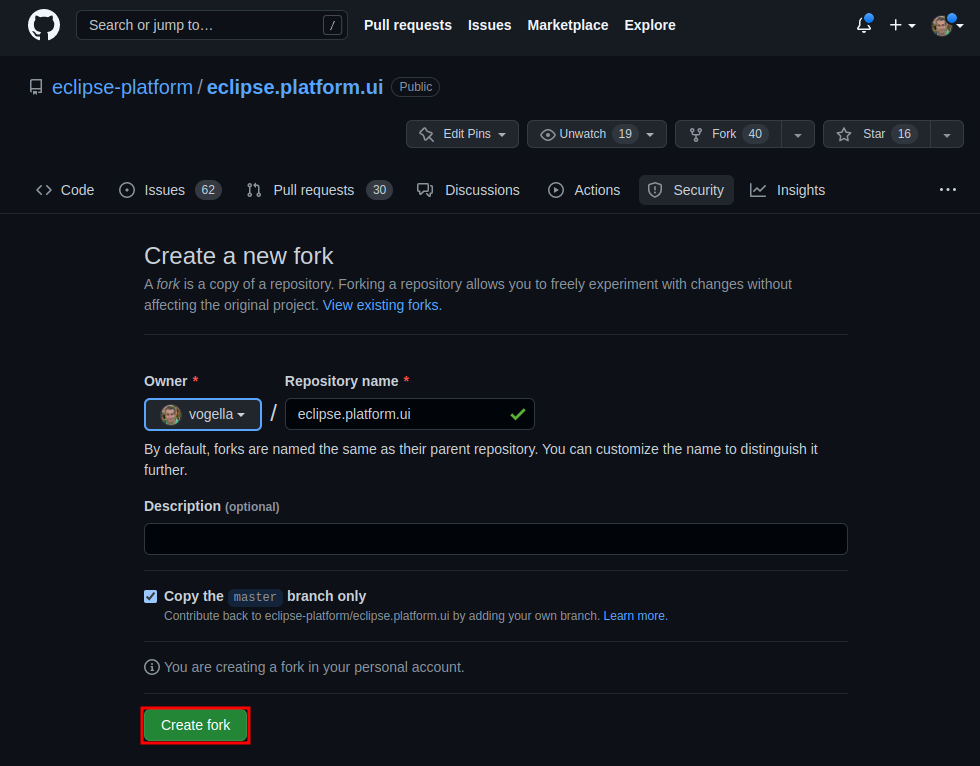The image size is (980, 766).
Task: Open the eclipse-platform organization link
Action: 122,87
